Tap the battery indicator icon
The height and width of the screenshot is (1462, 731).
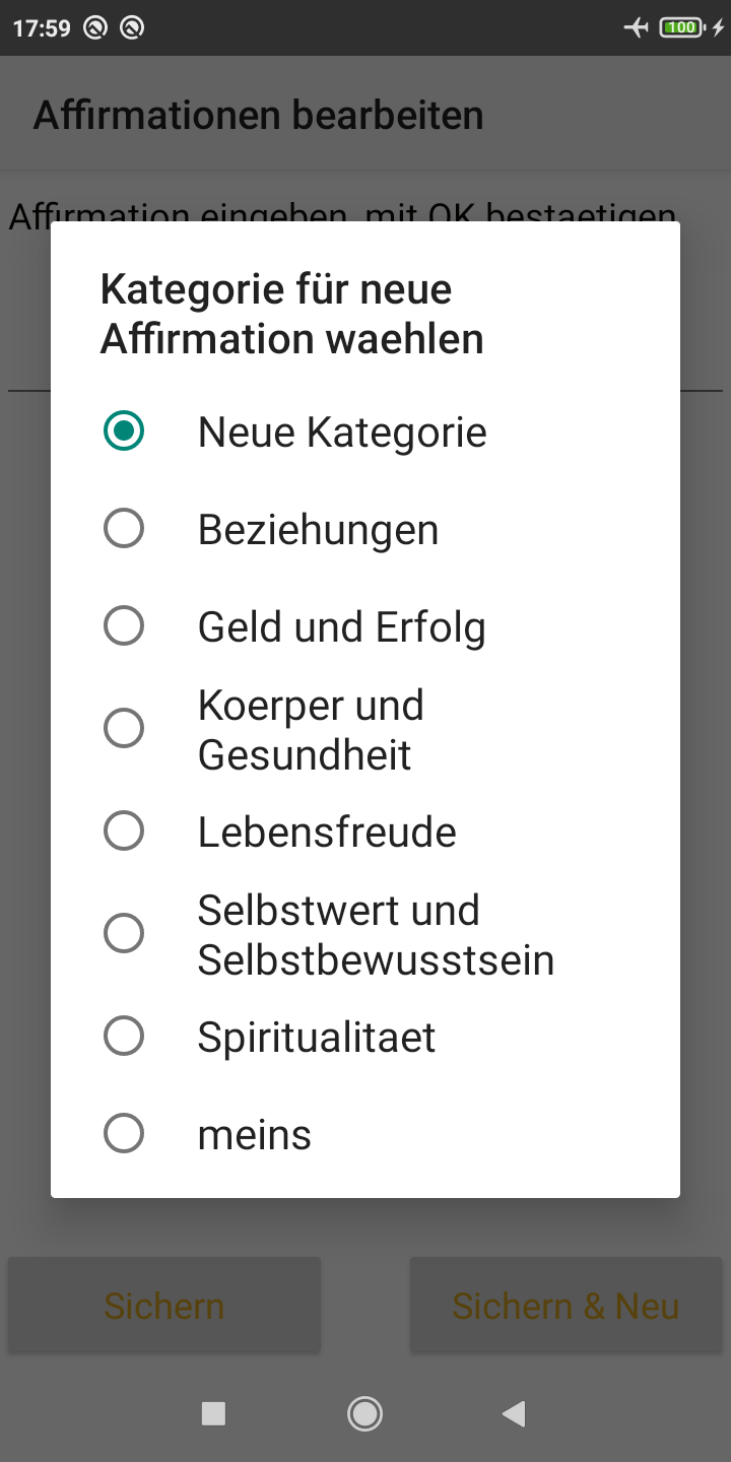682,28
